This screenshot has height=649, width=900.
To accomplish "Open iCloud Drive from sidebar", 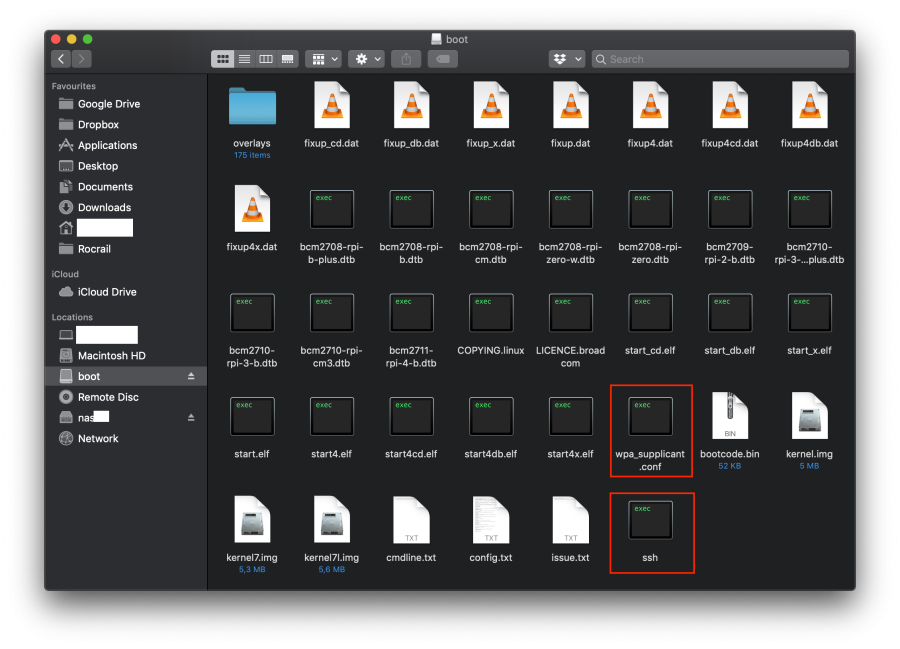I will [107, 292].
